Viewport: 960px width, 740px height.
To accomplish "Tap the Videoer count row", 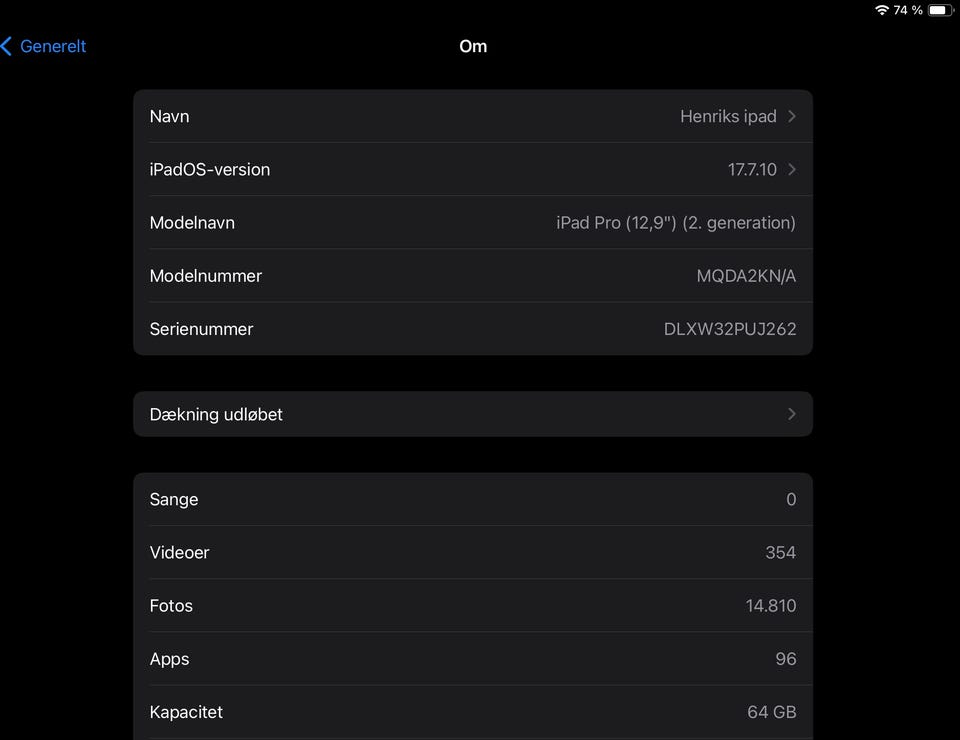I will pyautogui.click(x=472, y=553).
